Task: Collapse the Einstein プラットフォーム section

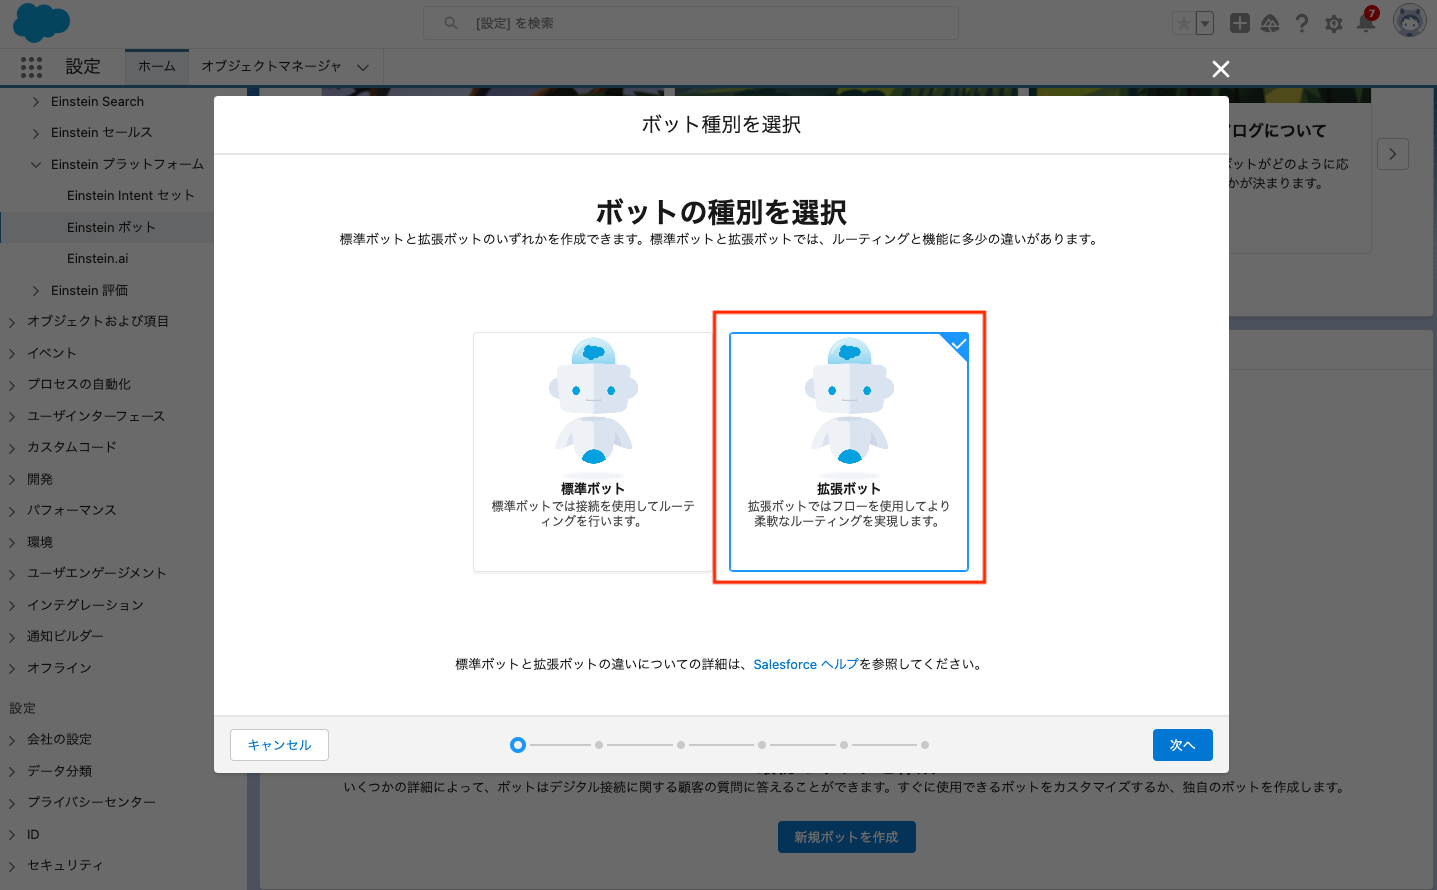Action: click(36, 163)
